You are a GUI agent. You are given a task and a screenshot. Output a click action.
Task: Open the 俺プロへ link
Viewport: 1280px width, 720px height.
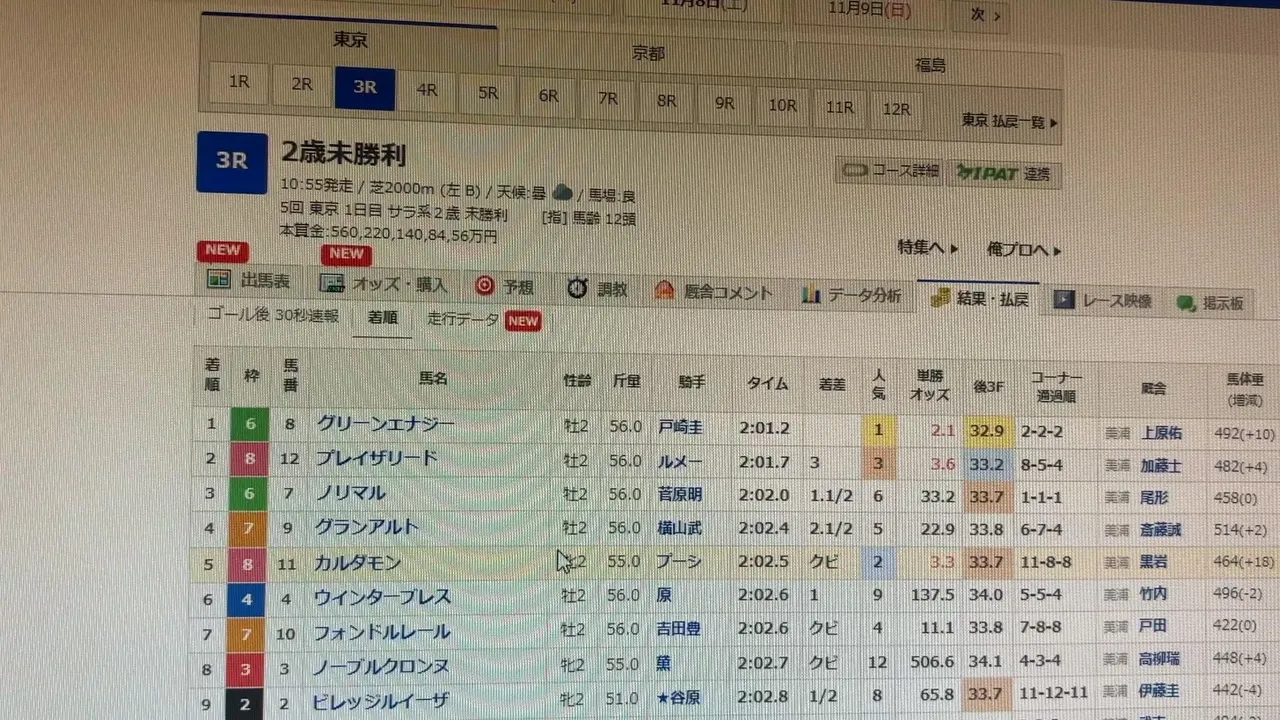coord(1024,250)
